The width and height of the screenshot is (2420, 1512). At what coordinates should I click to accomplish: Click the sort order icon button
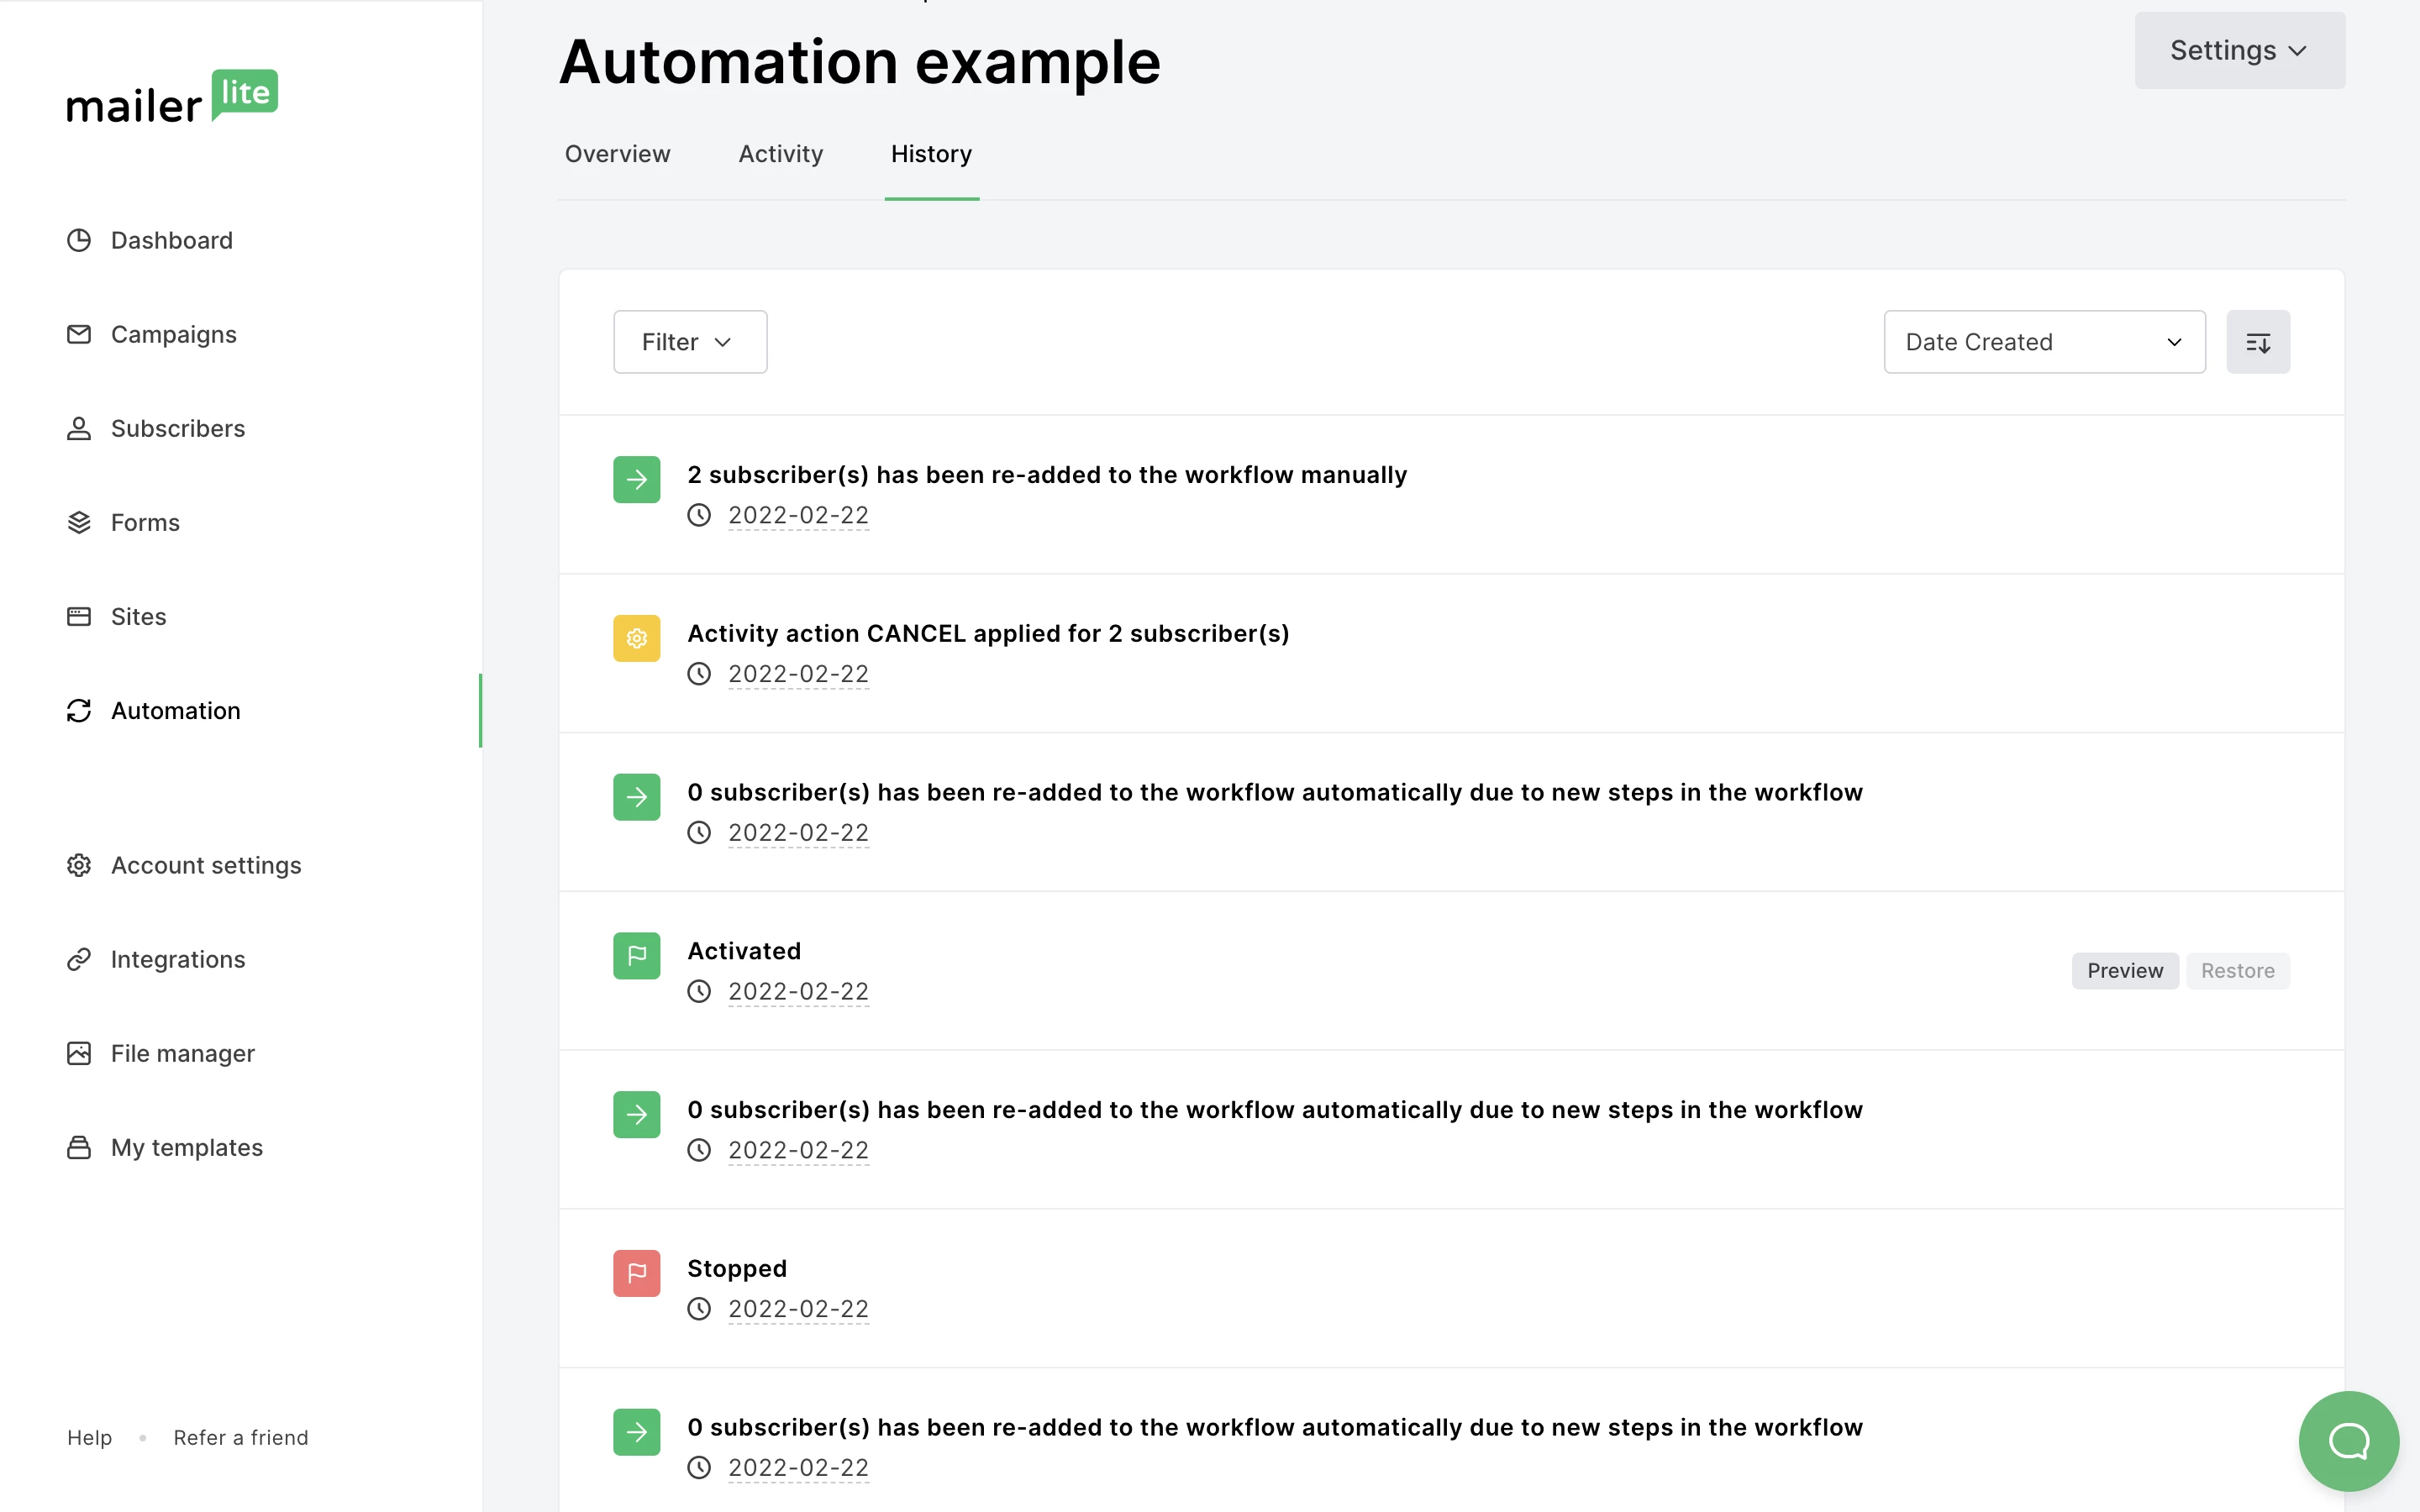pos(2257,342)
